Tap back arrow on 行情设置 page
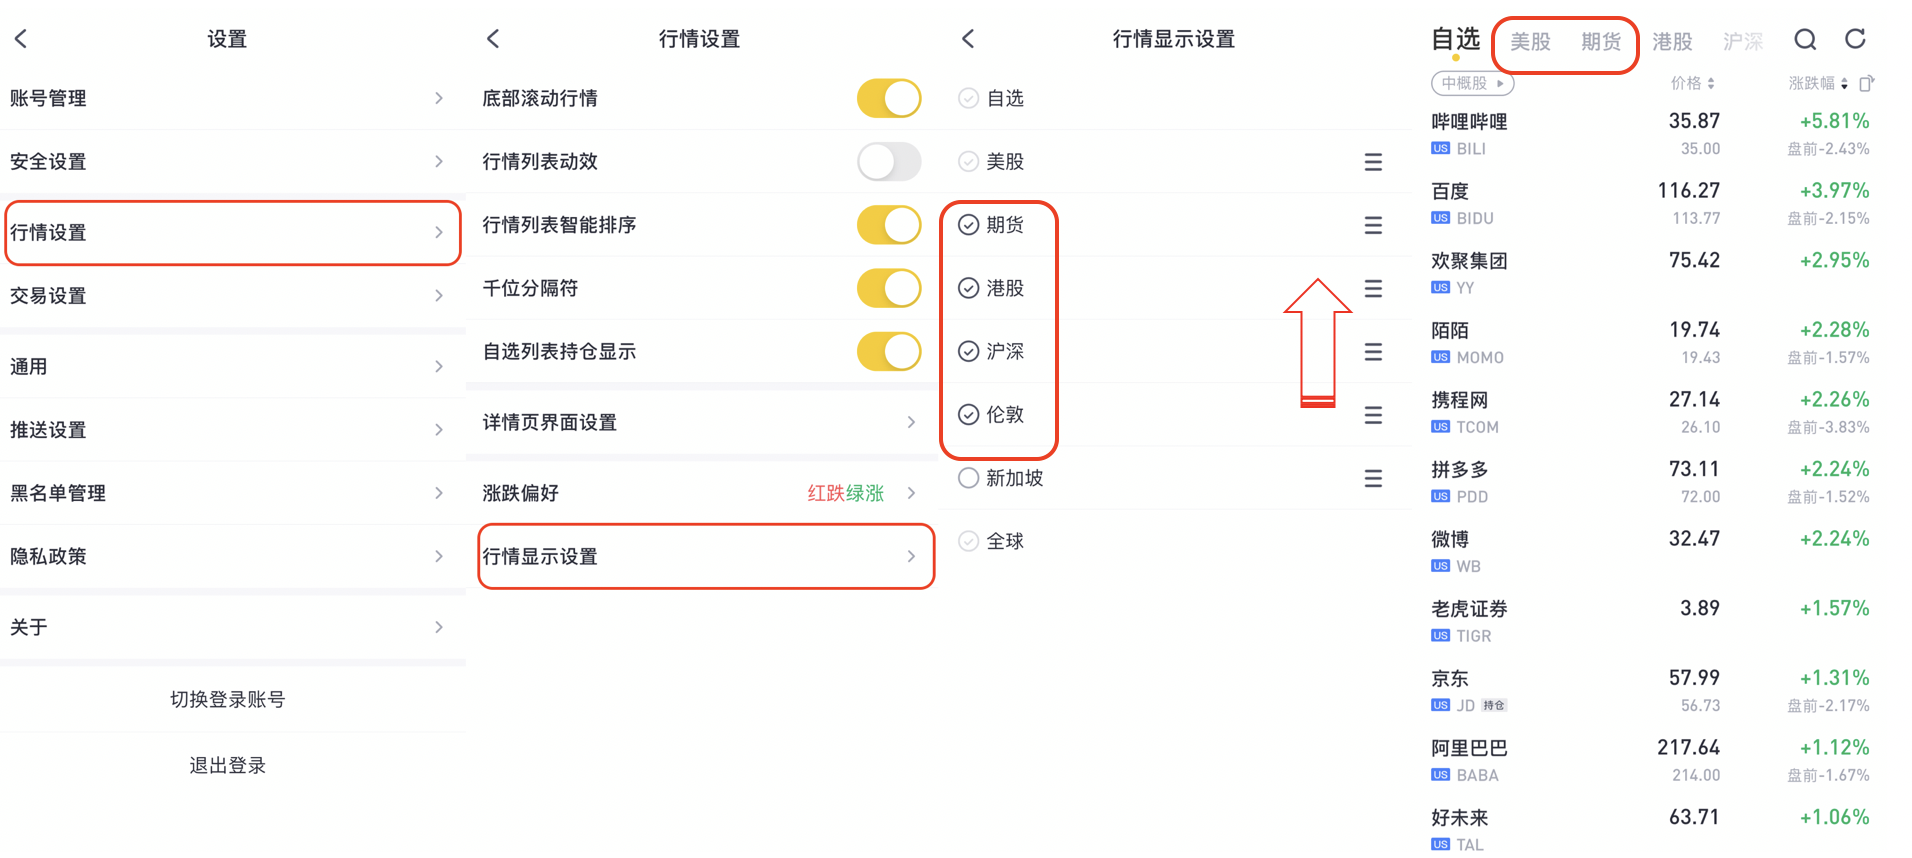 (493, 38)
